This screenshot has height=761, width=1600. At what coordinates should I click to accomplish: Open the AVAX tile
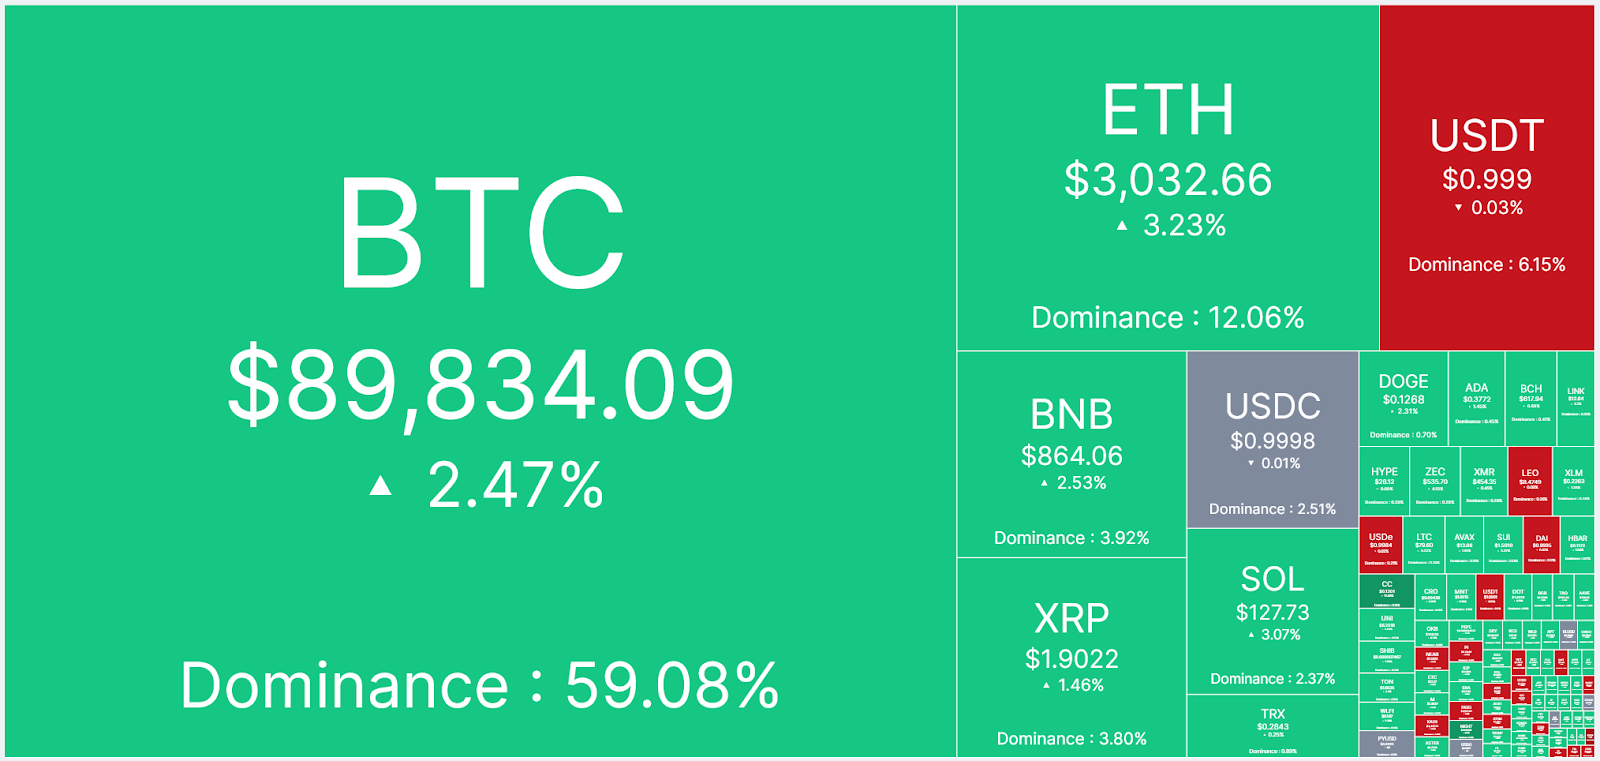tap(1464, 545)
